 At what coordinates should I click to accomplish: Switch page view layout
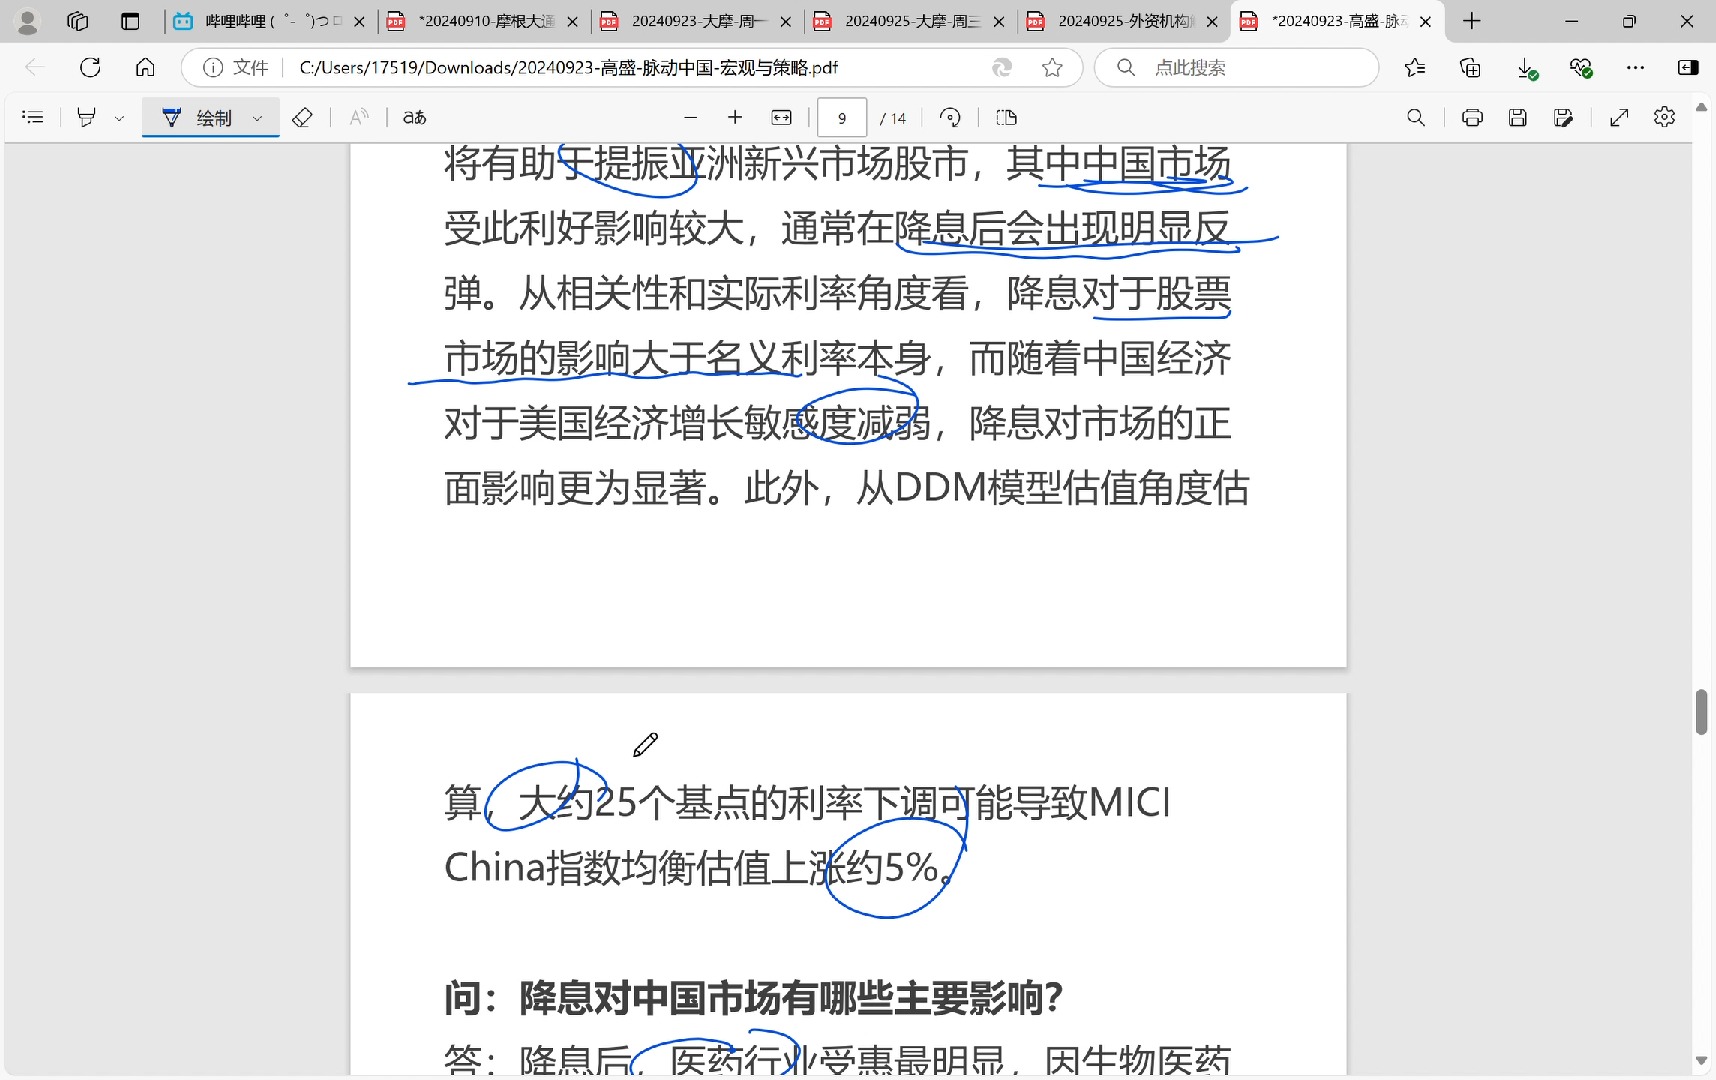click(x=1007, y=118)
